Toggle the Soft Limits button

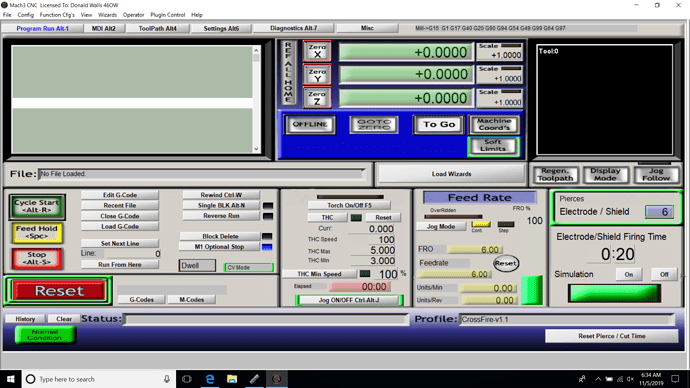pos(493,146)
